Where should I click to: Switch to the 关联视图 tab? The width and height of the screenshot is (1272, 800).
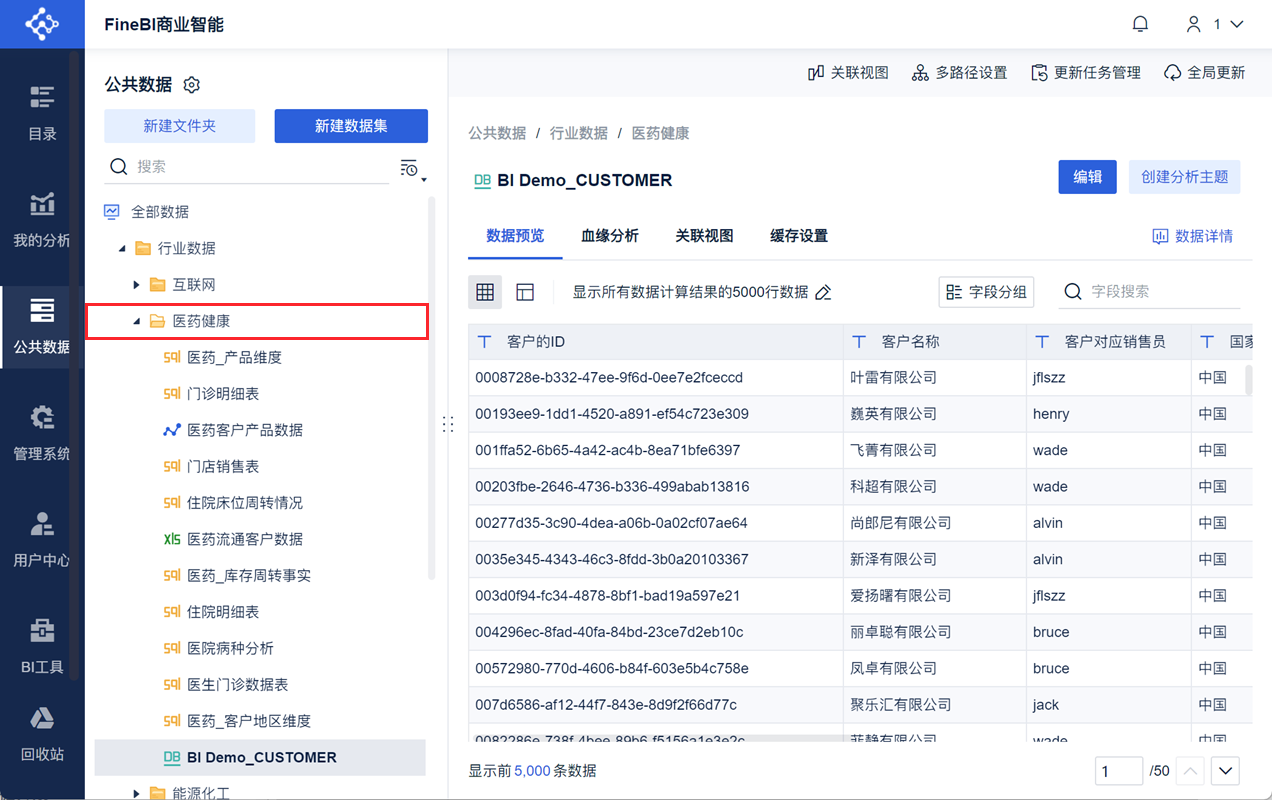pos(704,236)
